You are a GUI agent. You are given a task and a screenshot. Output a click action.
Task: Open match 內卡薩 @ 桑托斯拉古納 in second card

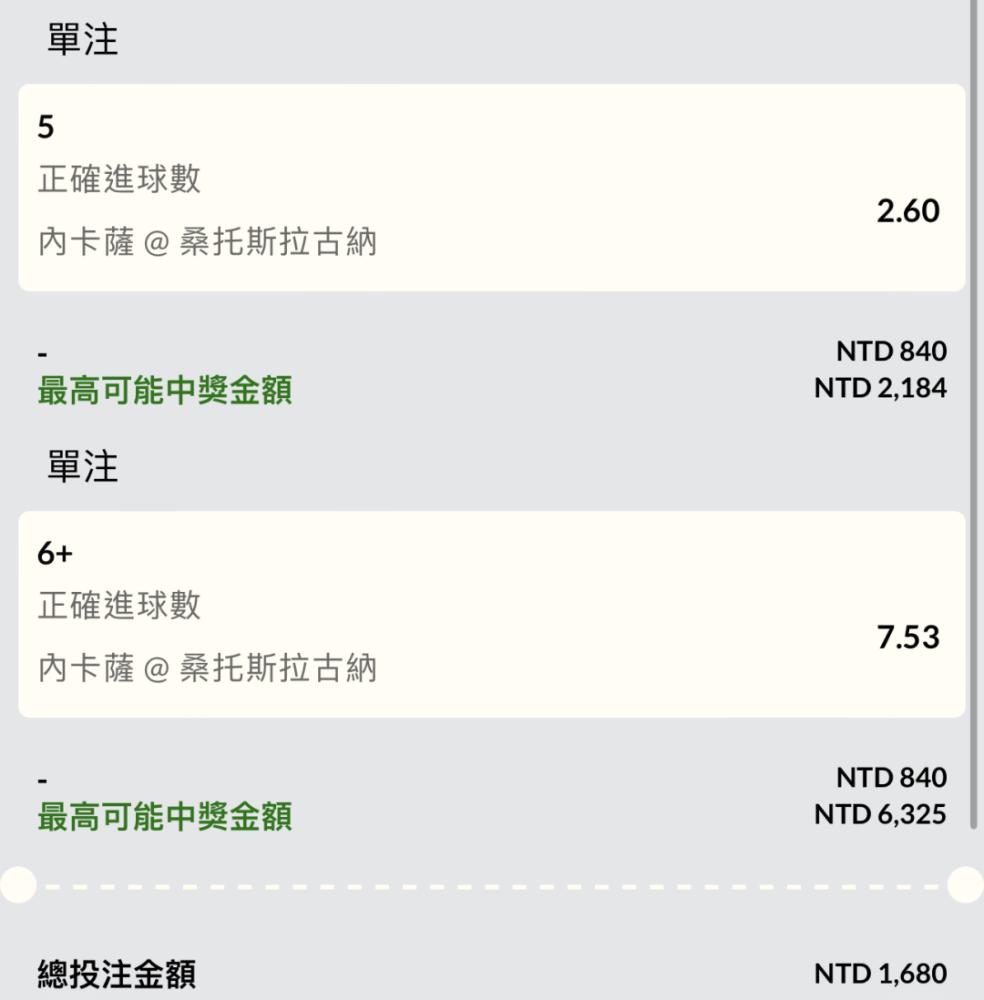207,668
